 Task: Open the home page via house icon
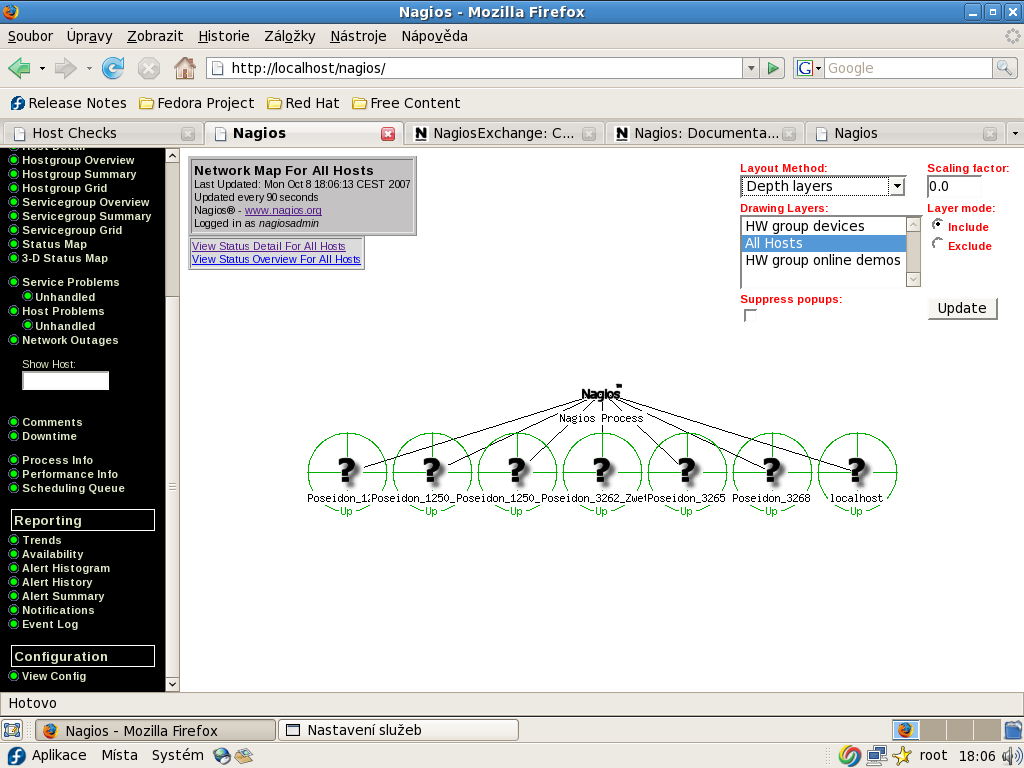[185, 67]
